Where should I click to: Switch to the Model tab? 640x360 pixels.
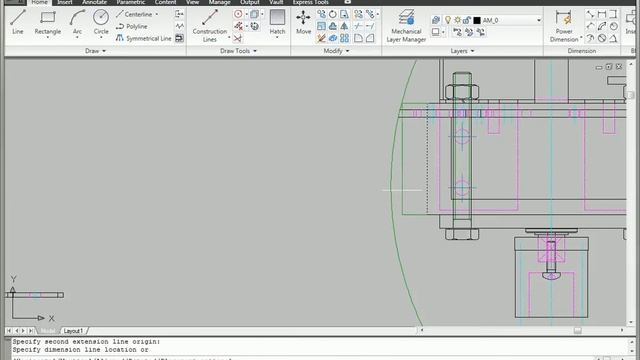pos(48,331)
